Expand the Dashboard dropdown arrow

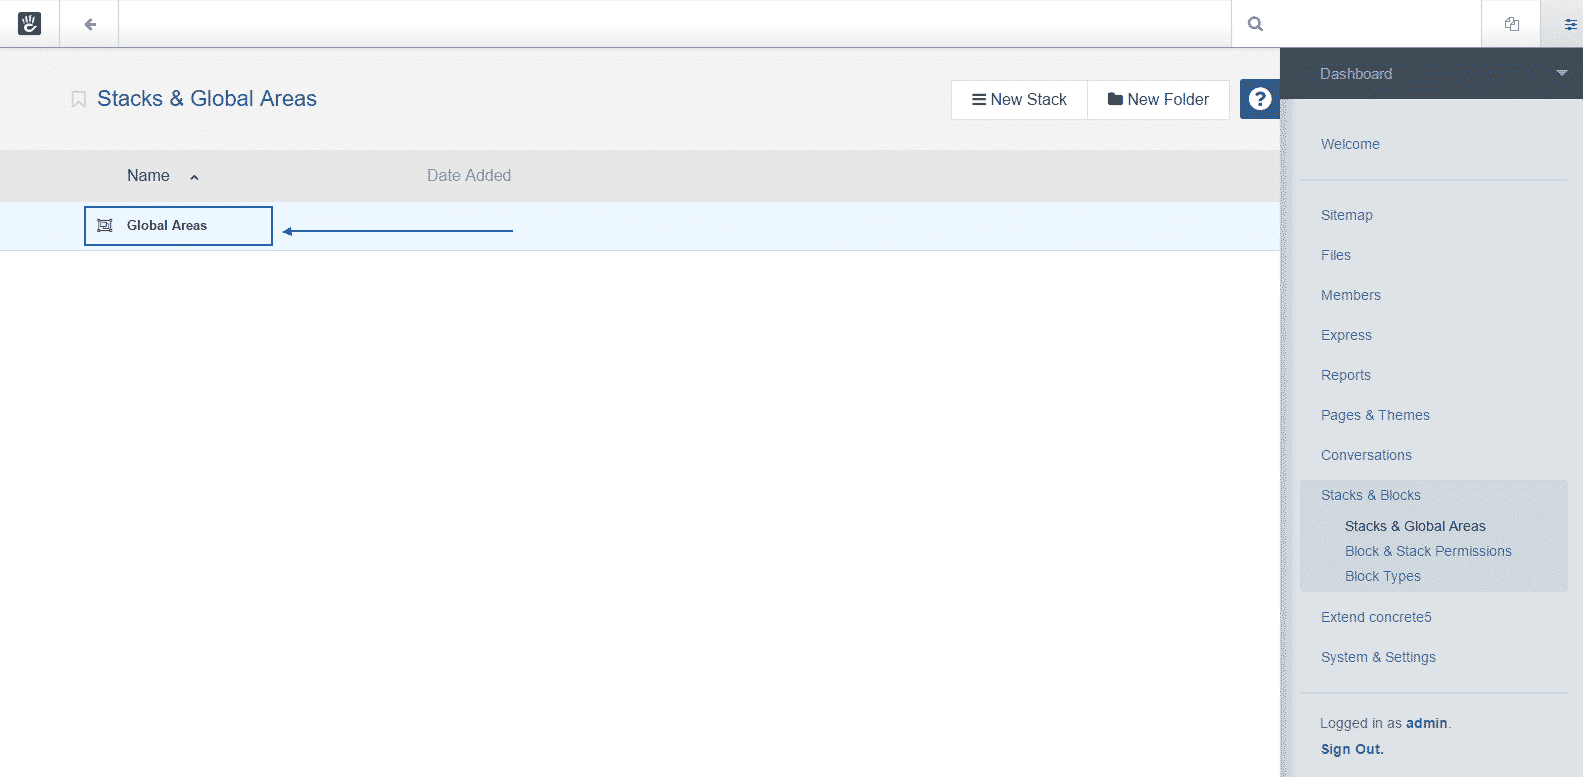pos(1562,73)
